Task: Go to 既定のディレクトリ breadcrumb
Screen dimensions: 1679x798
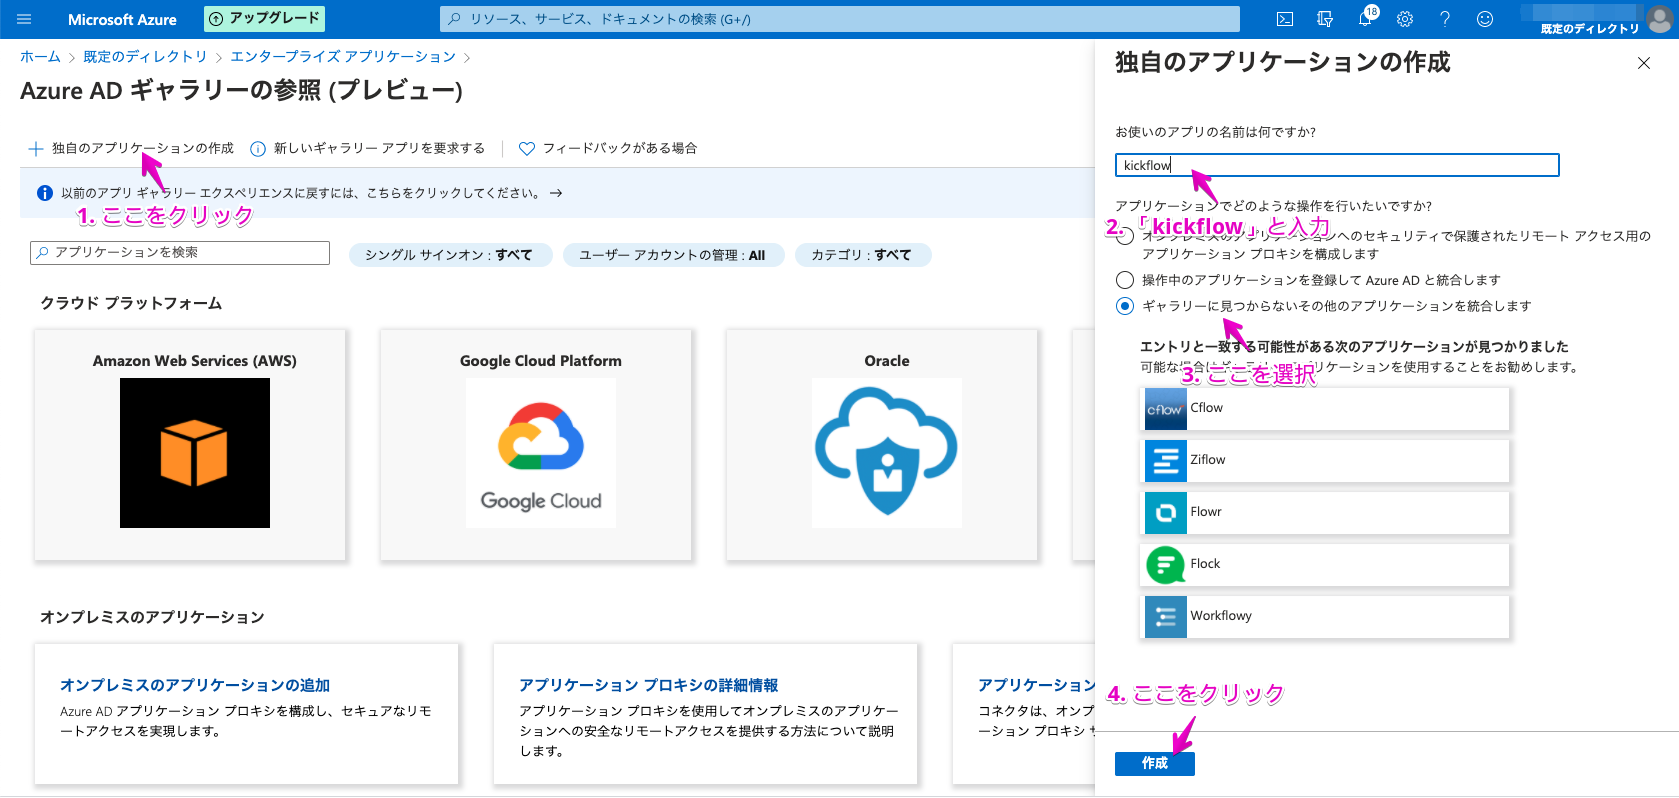Action: point(145,57)
